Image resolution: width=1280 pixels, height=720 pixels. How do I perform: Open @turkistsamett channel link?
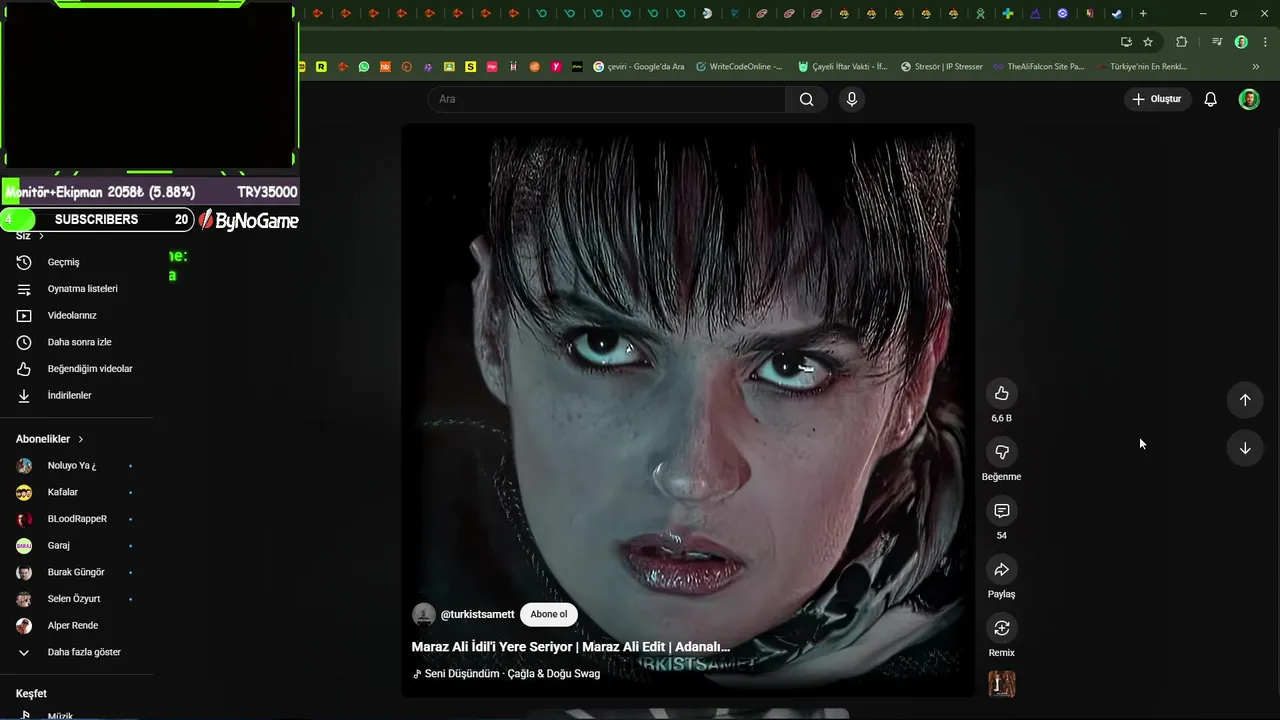point(477,614)
